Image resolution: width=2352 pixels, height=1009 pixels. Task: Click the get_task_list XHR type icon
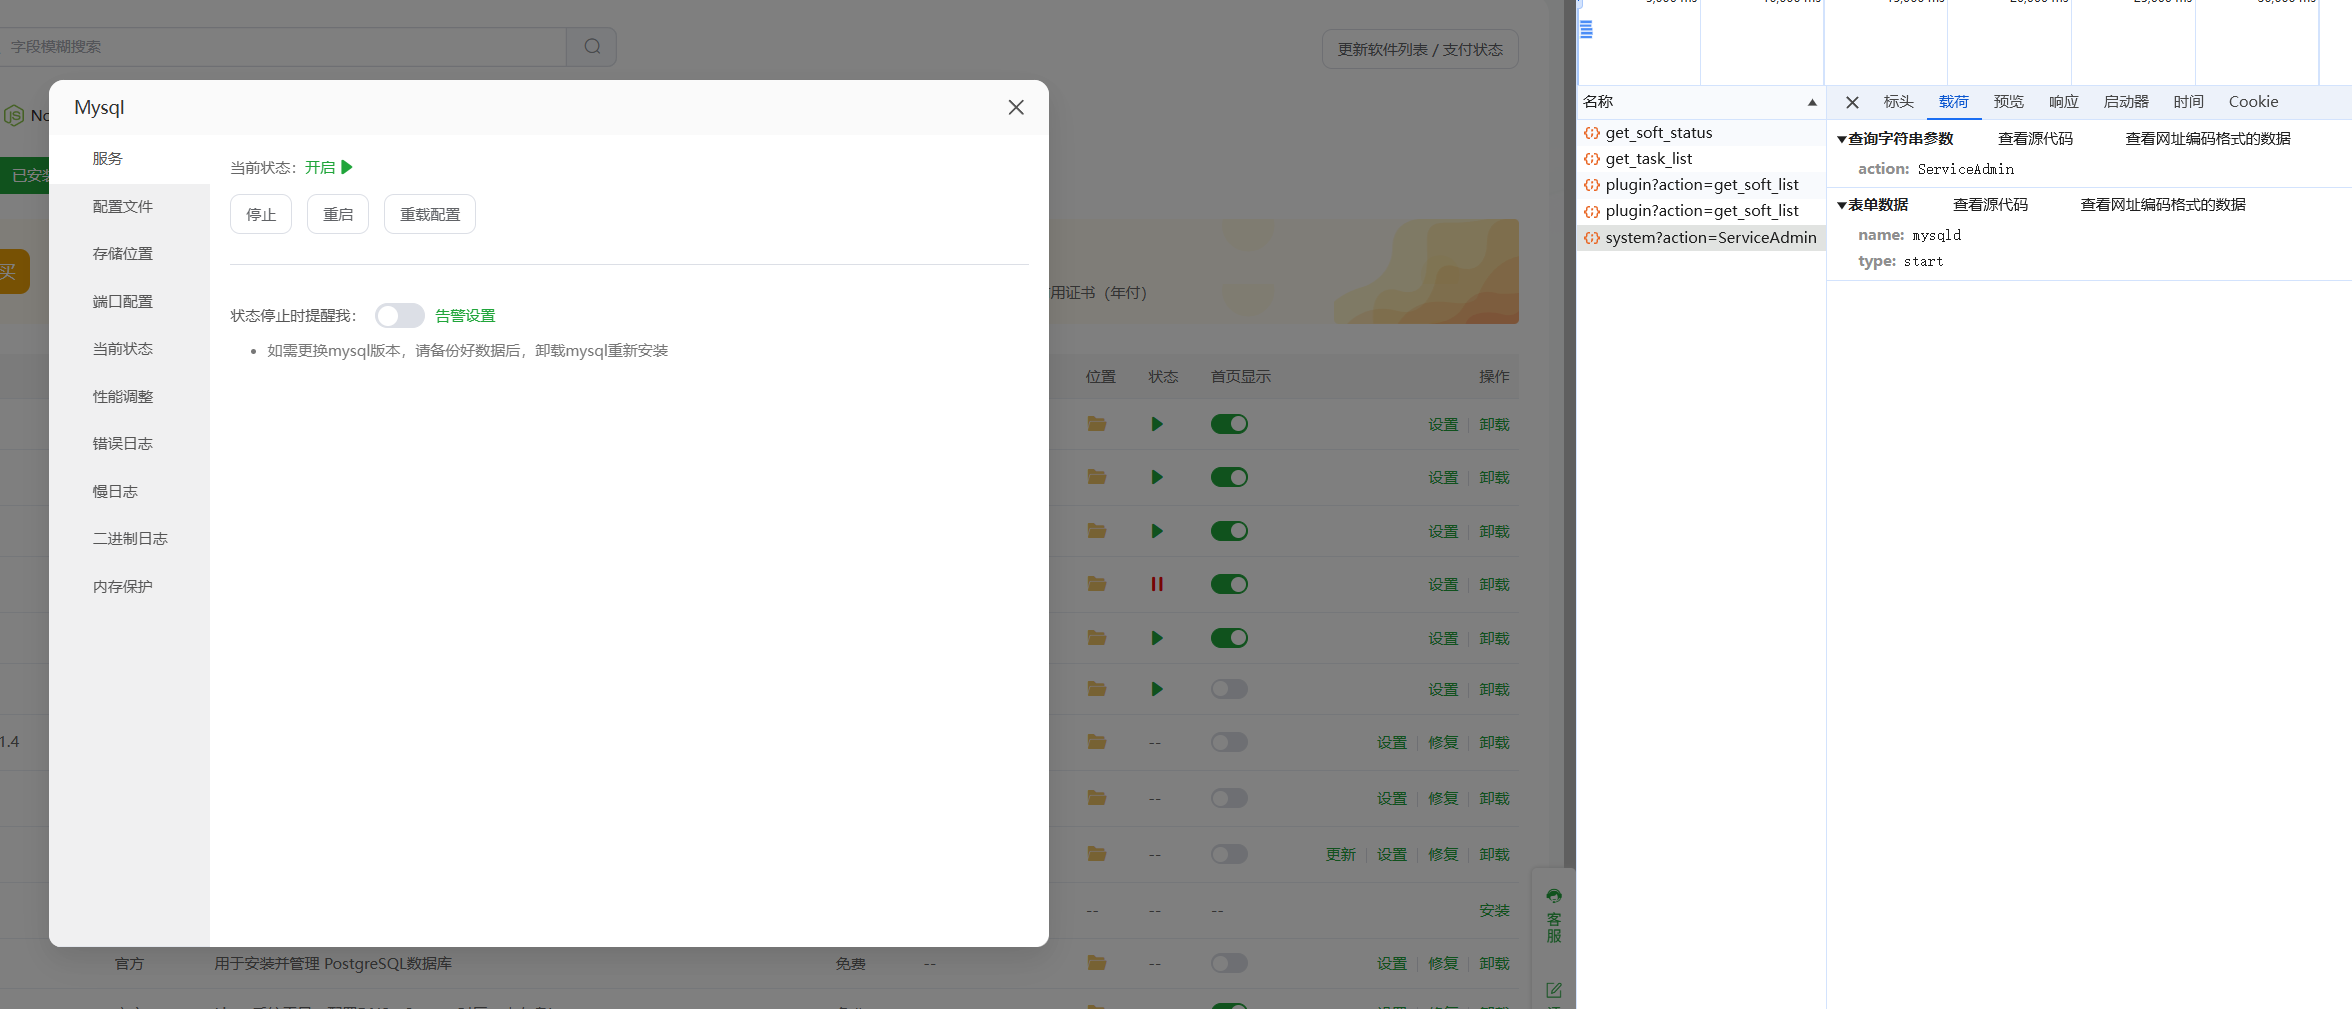1591,159
